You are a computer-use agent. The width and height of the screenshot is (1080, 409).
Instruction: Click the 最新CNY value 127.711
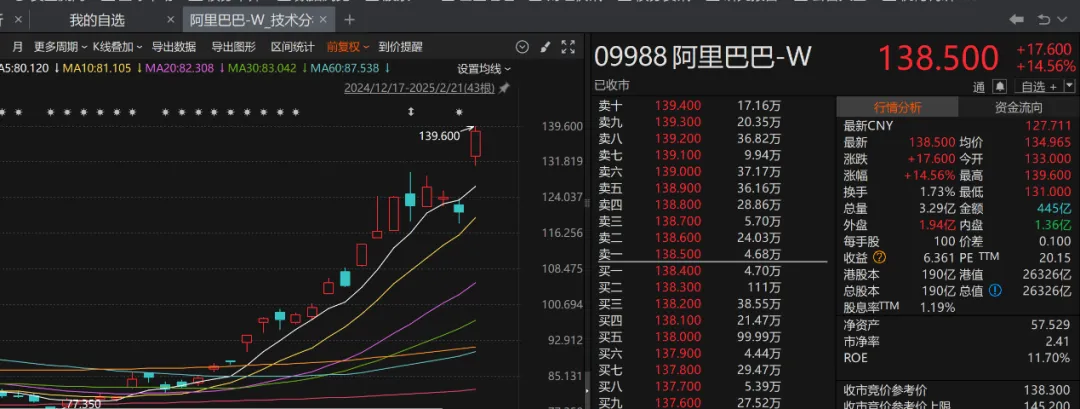[x=1048, y=126]
